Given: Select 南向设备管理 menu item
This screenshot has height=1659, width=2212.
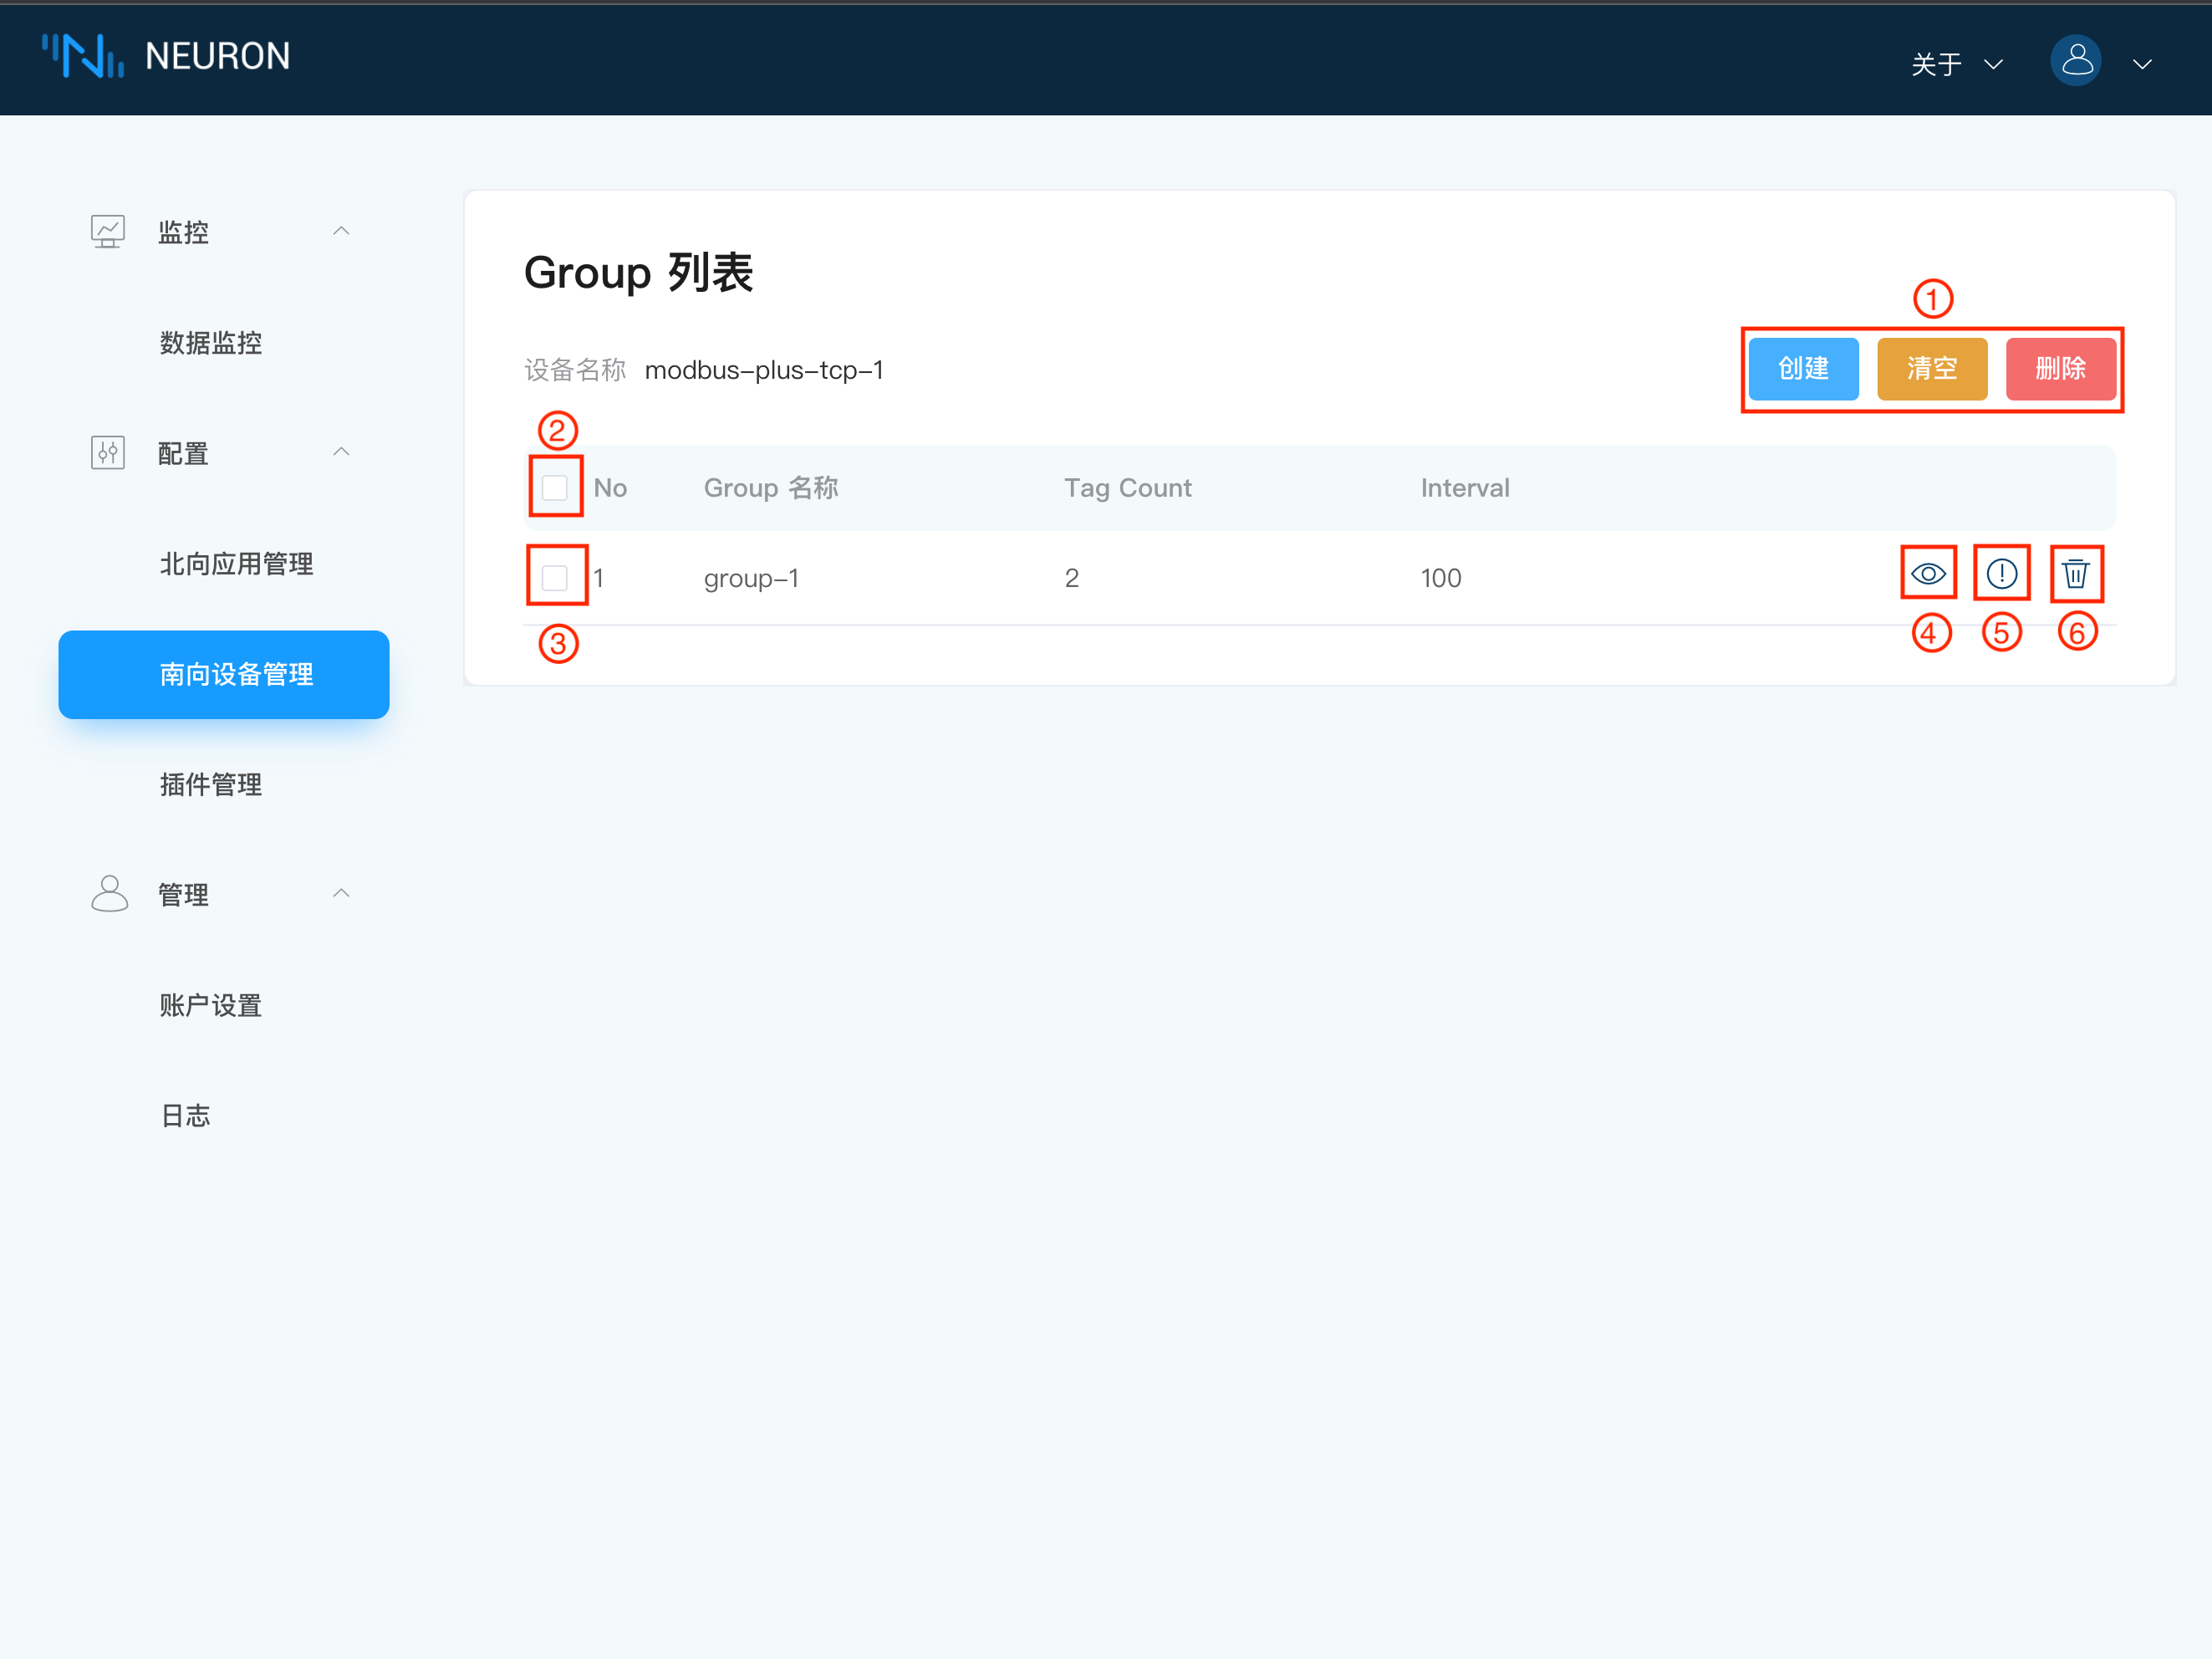Looking at the screenshot, I should [x=224, y=674].
